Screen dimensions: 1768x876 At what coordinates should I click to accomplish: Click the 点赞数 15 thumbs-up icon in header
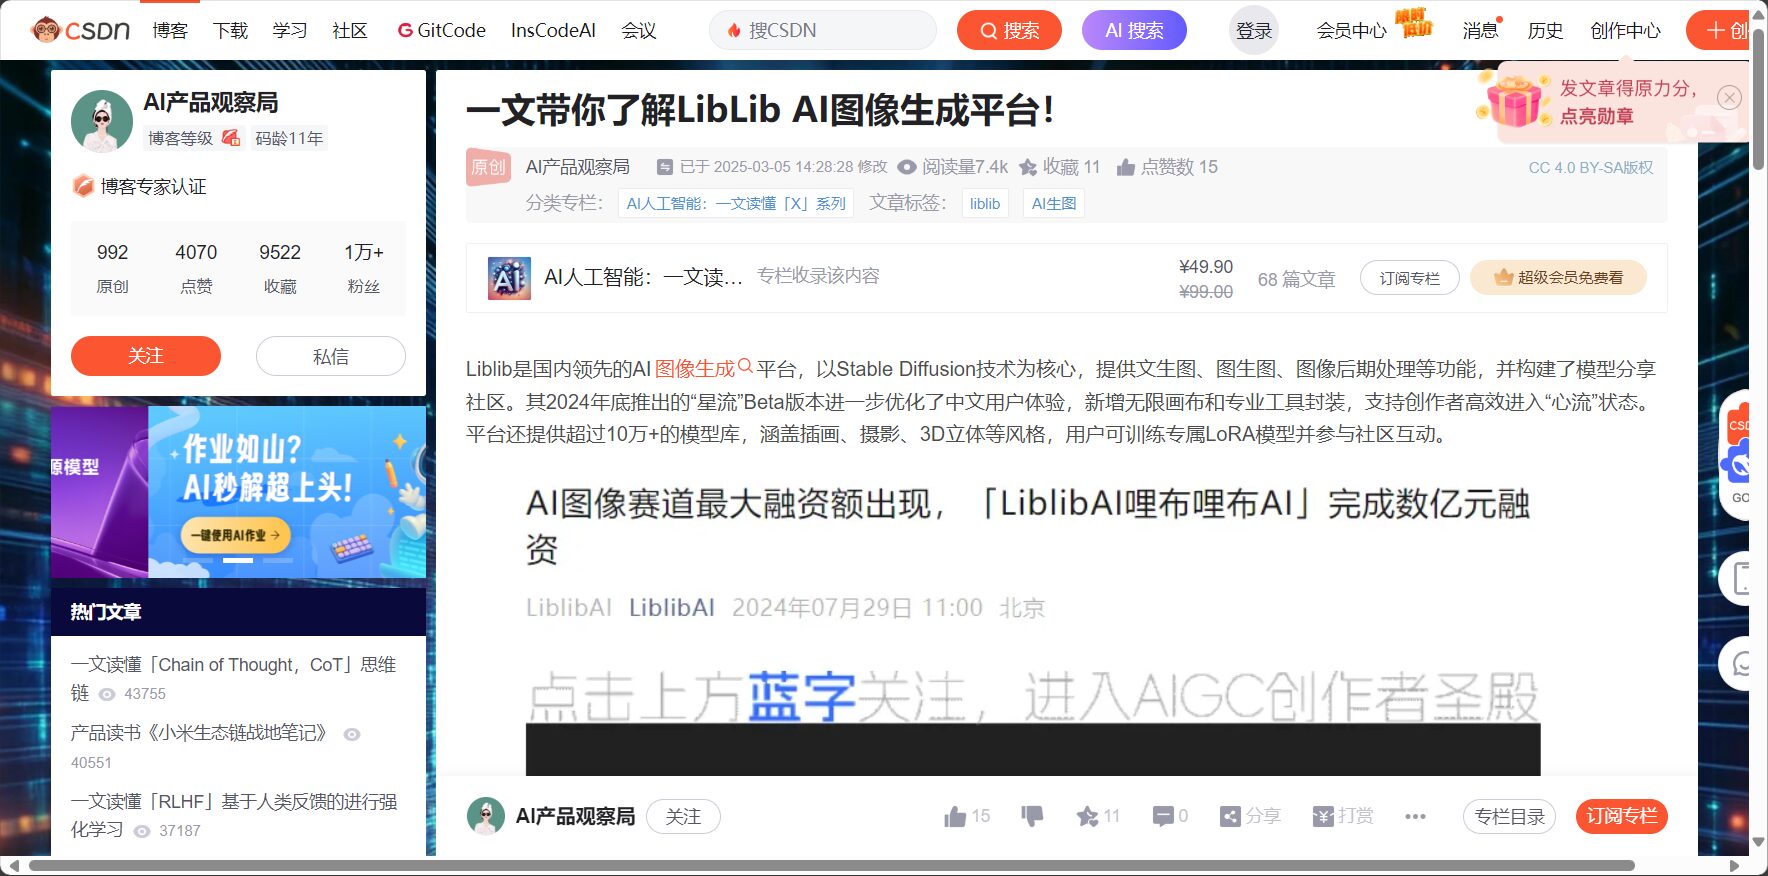(x=1126, y=167)
